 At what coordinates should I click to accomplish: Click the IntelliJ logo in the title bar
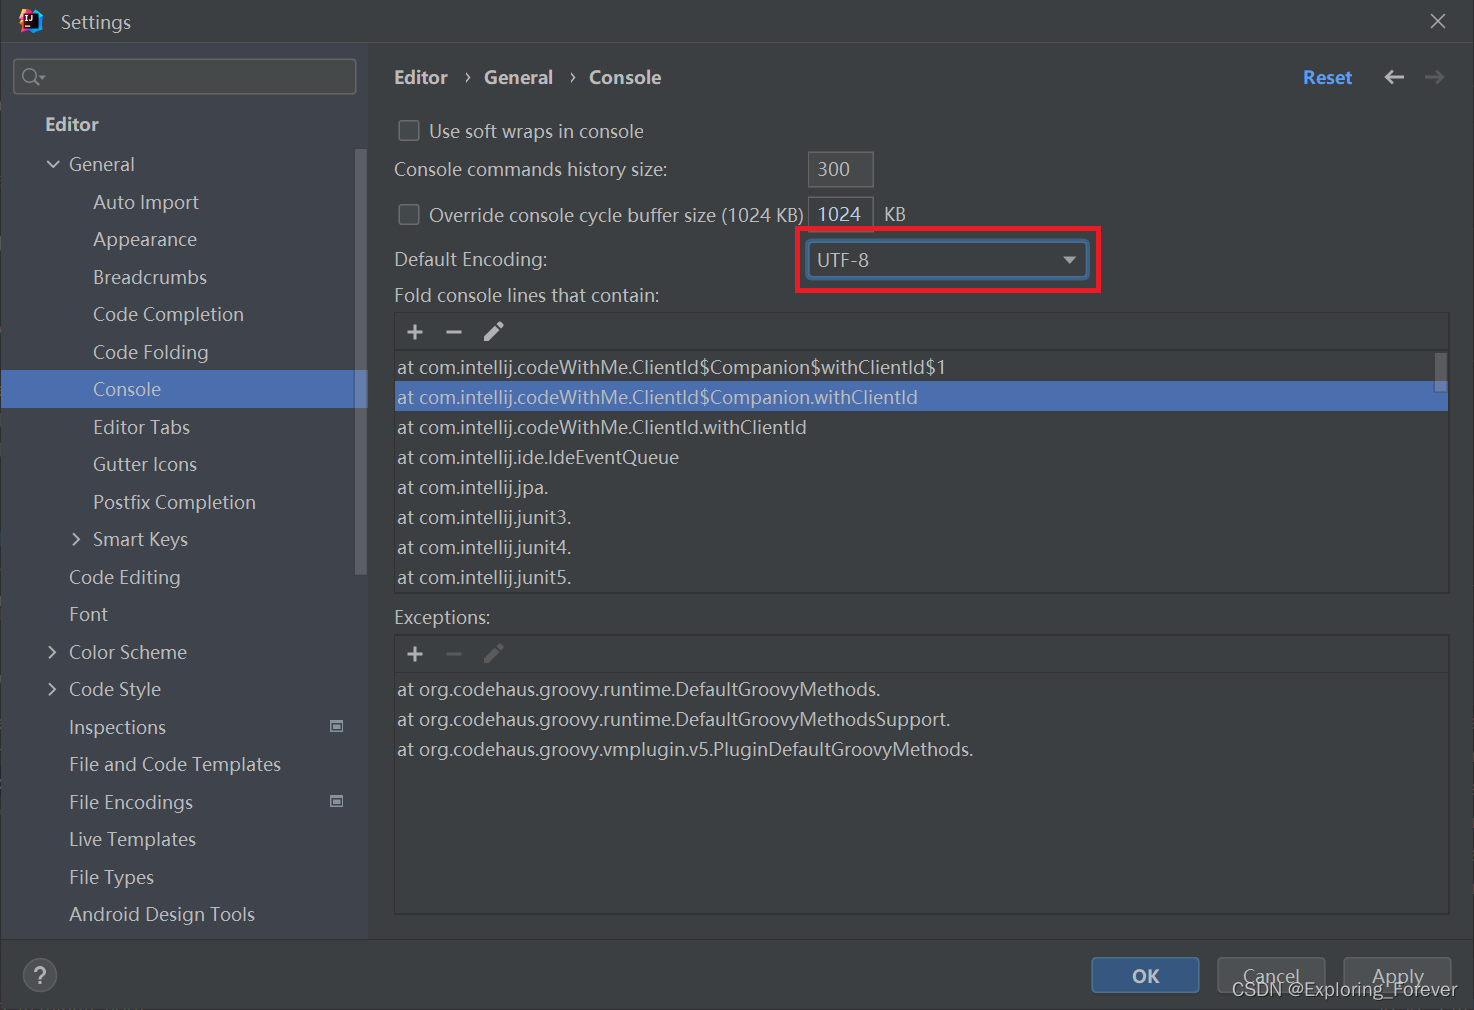point(31,21)
